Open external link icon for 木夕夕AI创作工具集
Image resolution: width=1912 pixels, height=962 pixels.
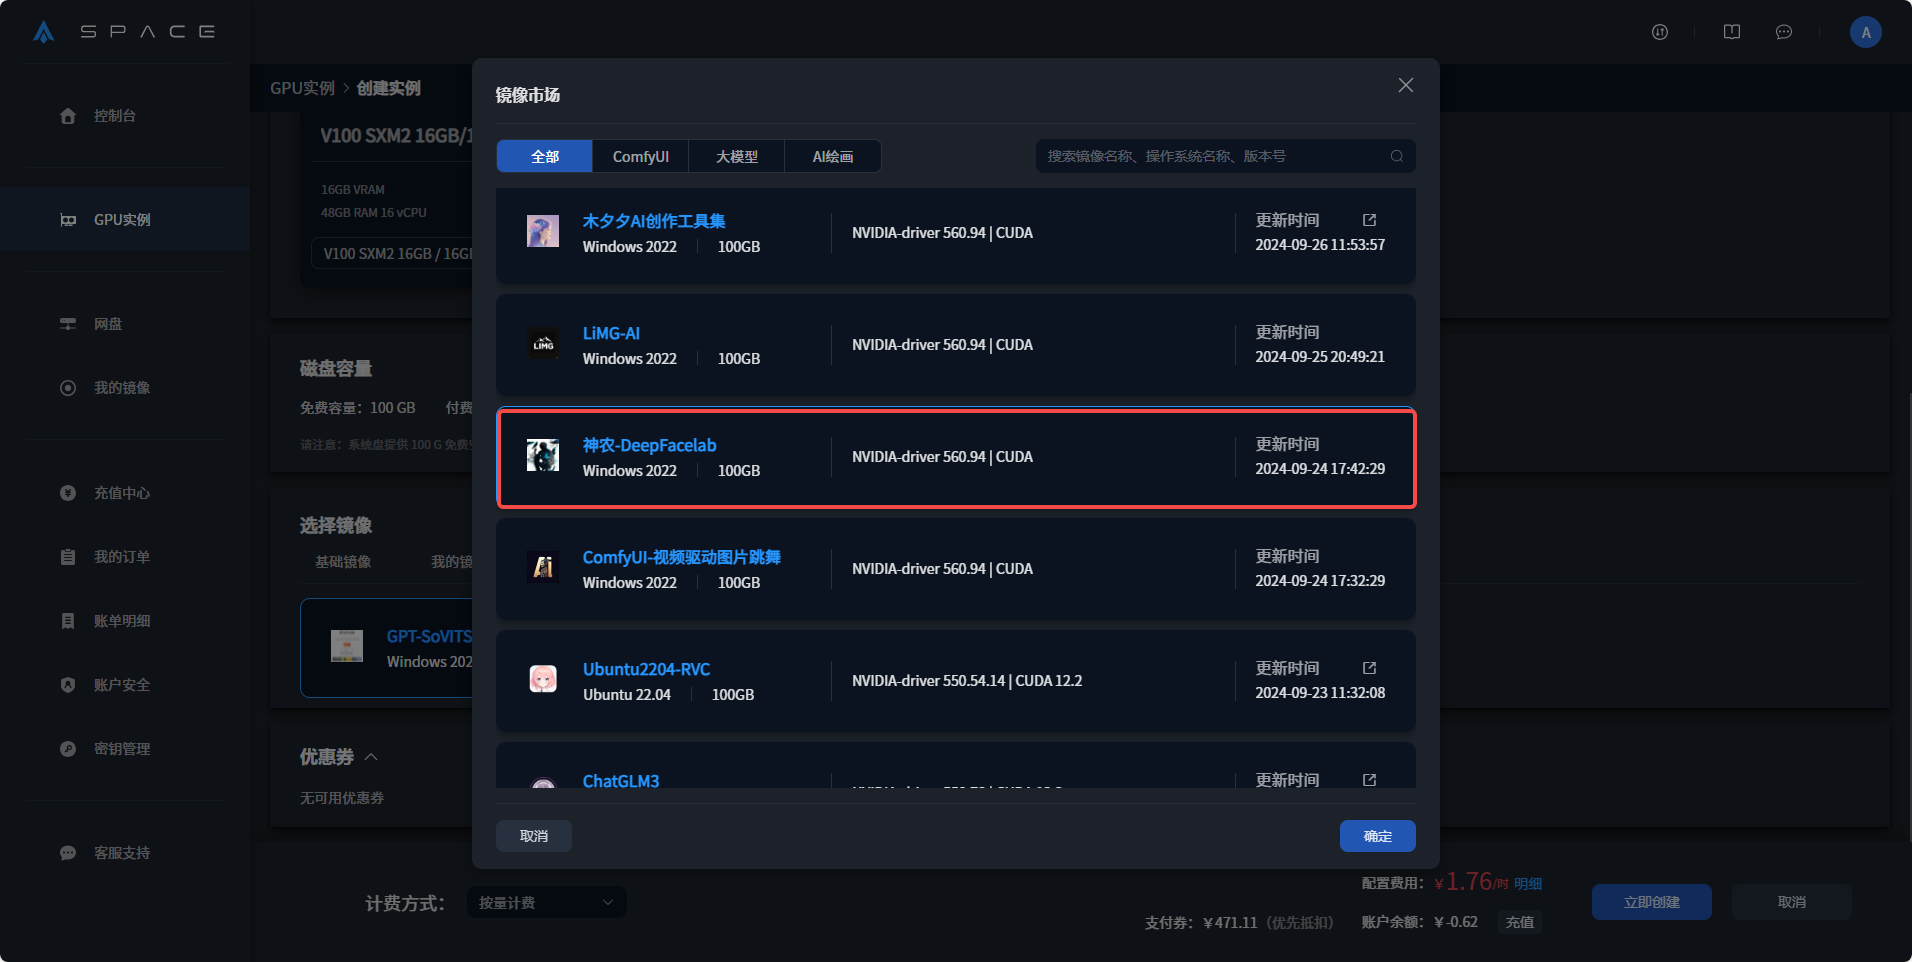tap(1369, 220)
